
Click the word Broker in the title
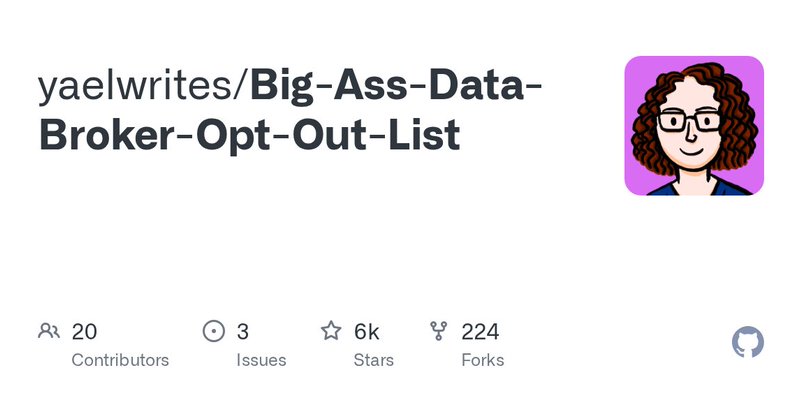point(105,135)
